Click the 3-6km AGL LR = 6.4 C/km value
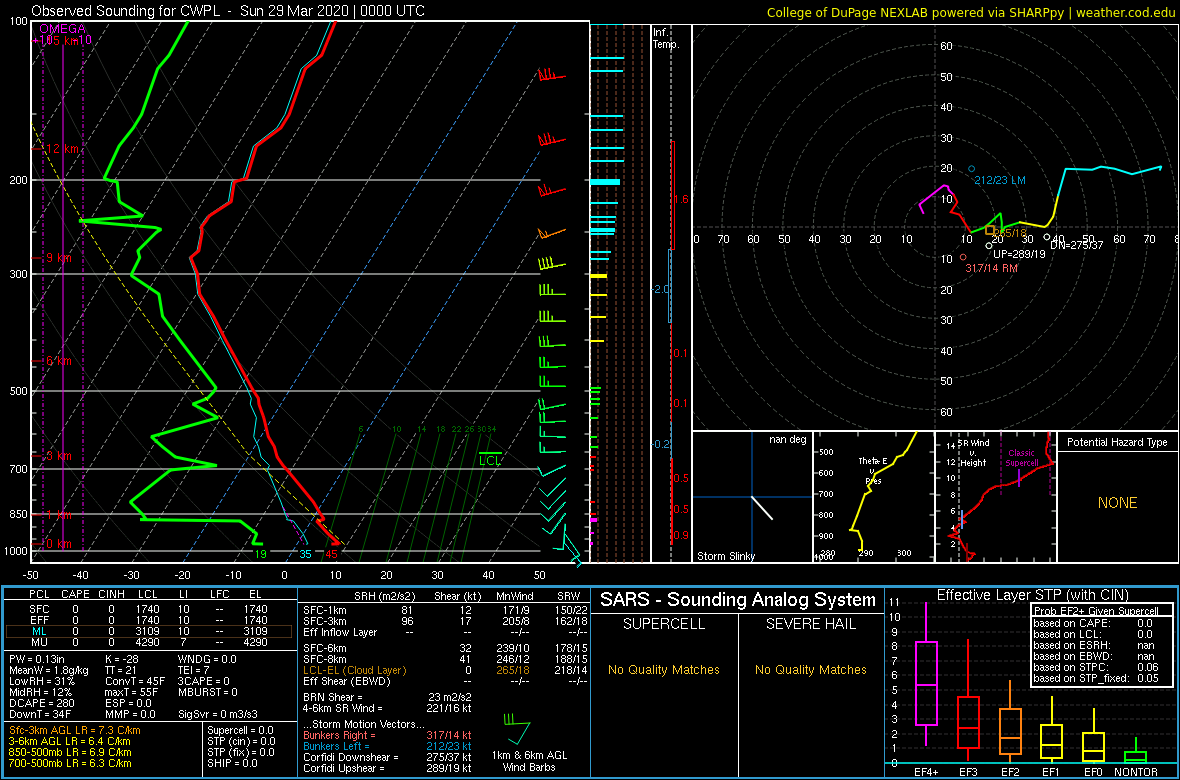 (x=69, y=741)
